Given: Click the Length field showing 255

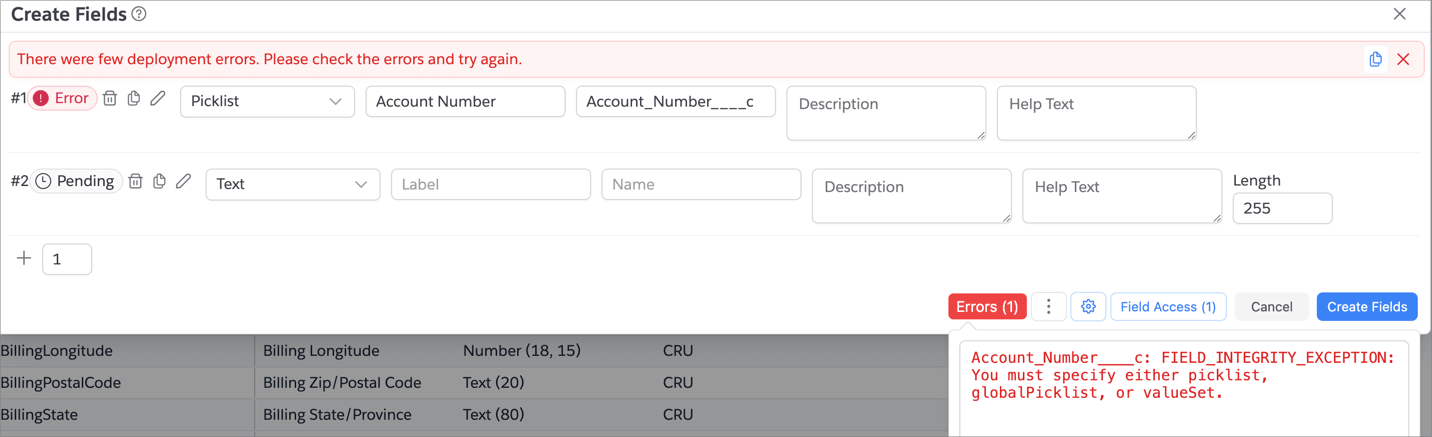Looking at the screenshot, I should 1281,209.
